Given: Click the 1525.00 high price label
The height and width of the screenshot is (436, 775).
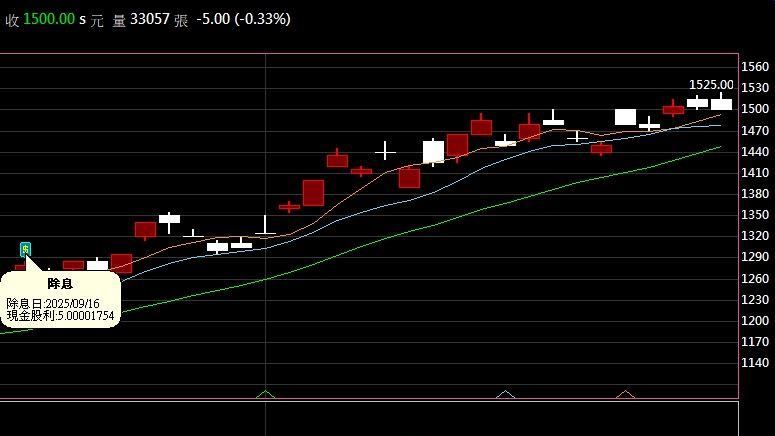Looking at the screenshot, I should click(711, 85).
